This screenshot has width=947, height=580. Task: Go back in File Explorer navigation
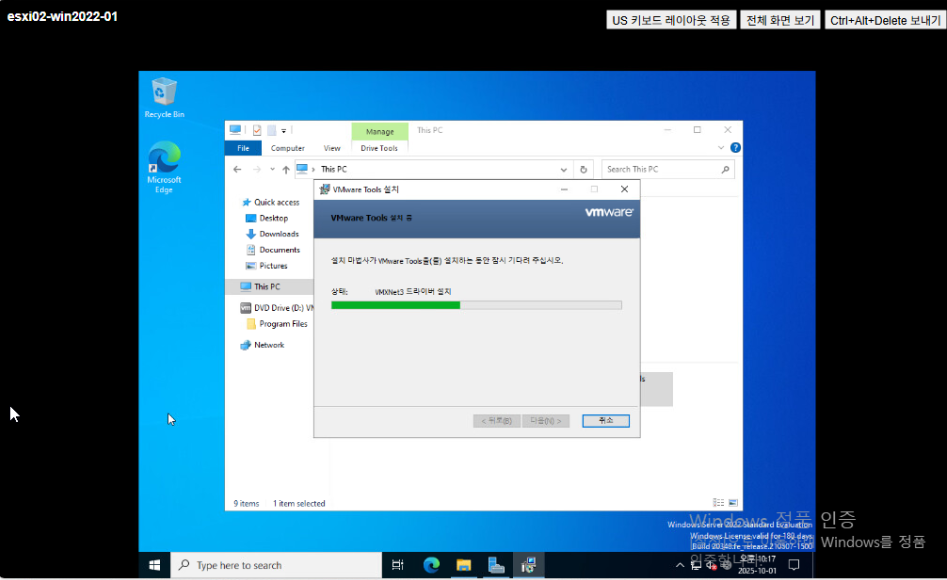(237, 170)
